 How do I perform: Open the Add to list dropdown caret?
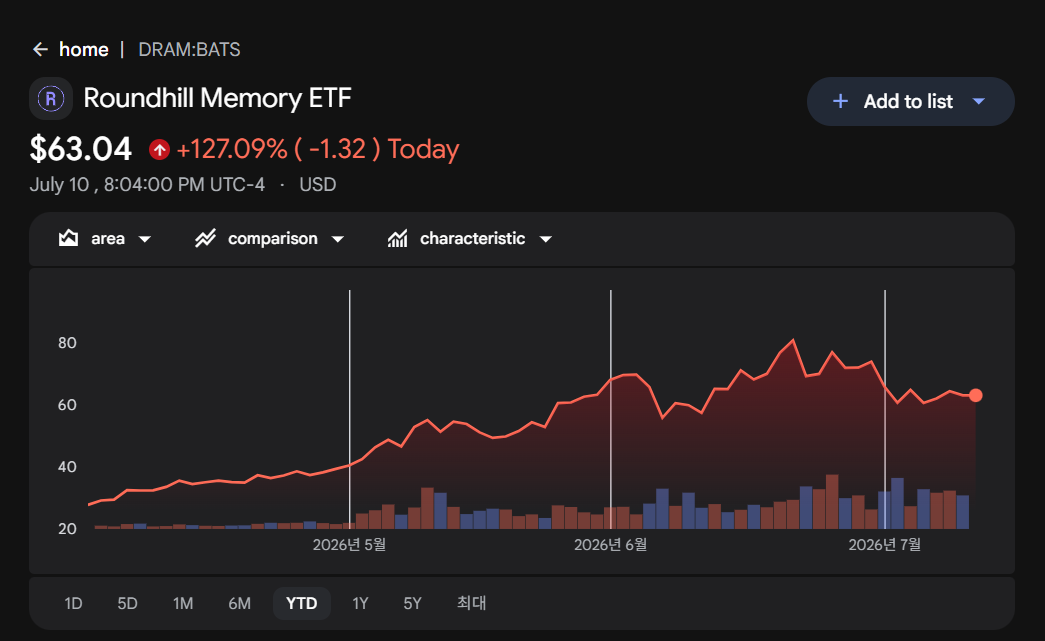coord(979,101)
